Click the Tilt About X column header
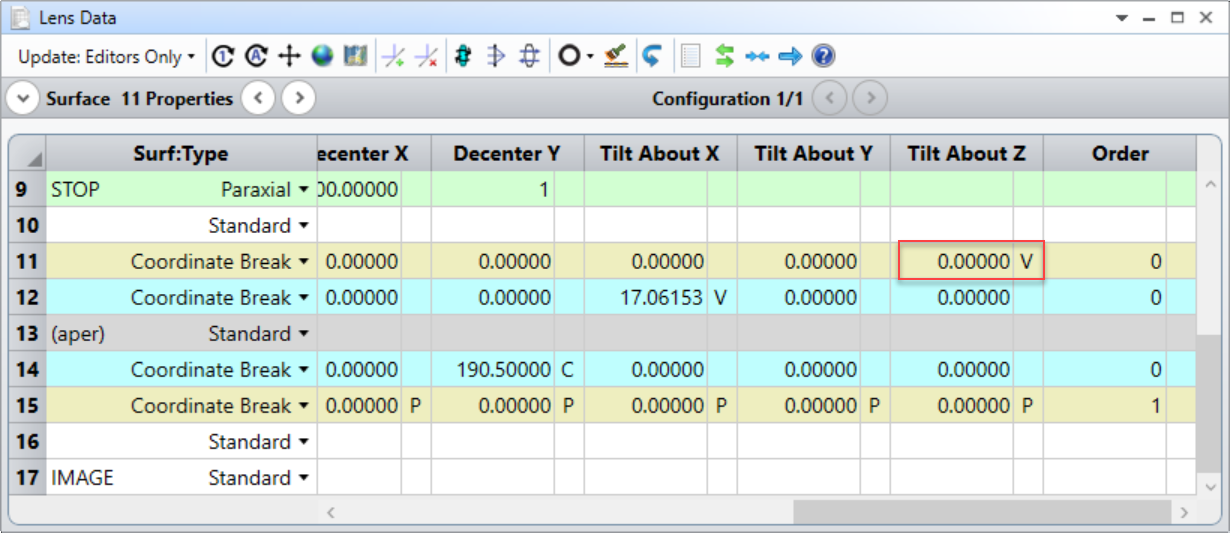1230x533 pixels. (x=660, y=153)
